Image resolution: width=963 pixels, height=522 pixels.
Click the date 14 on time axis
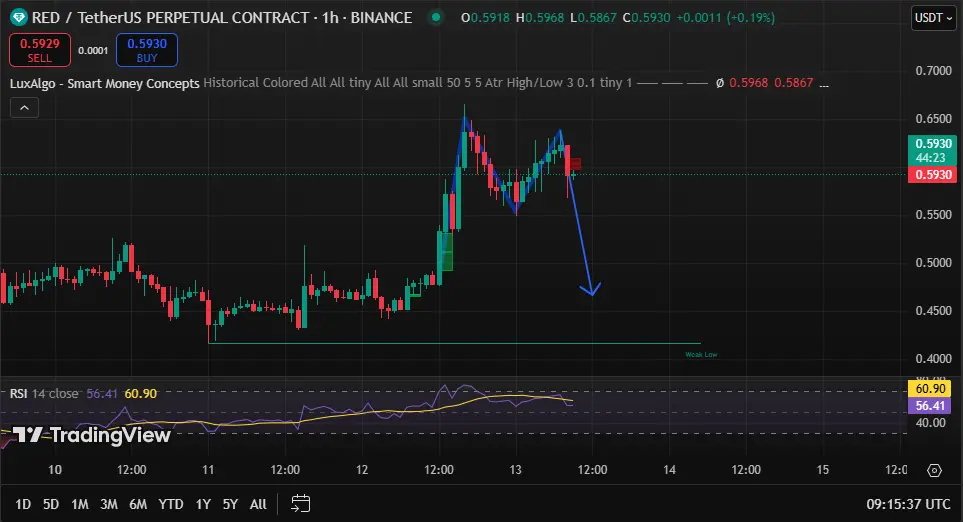point(669,470)
